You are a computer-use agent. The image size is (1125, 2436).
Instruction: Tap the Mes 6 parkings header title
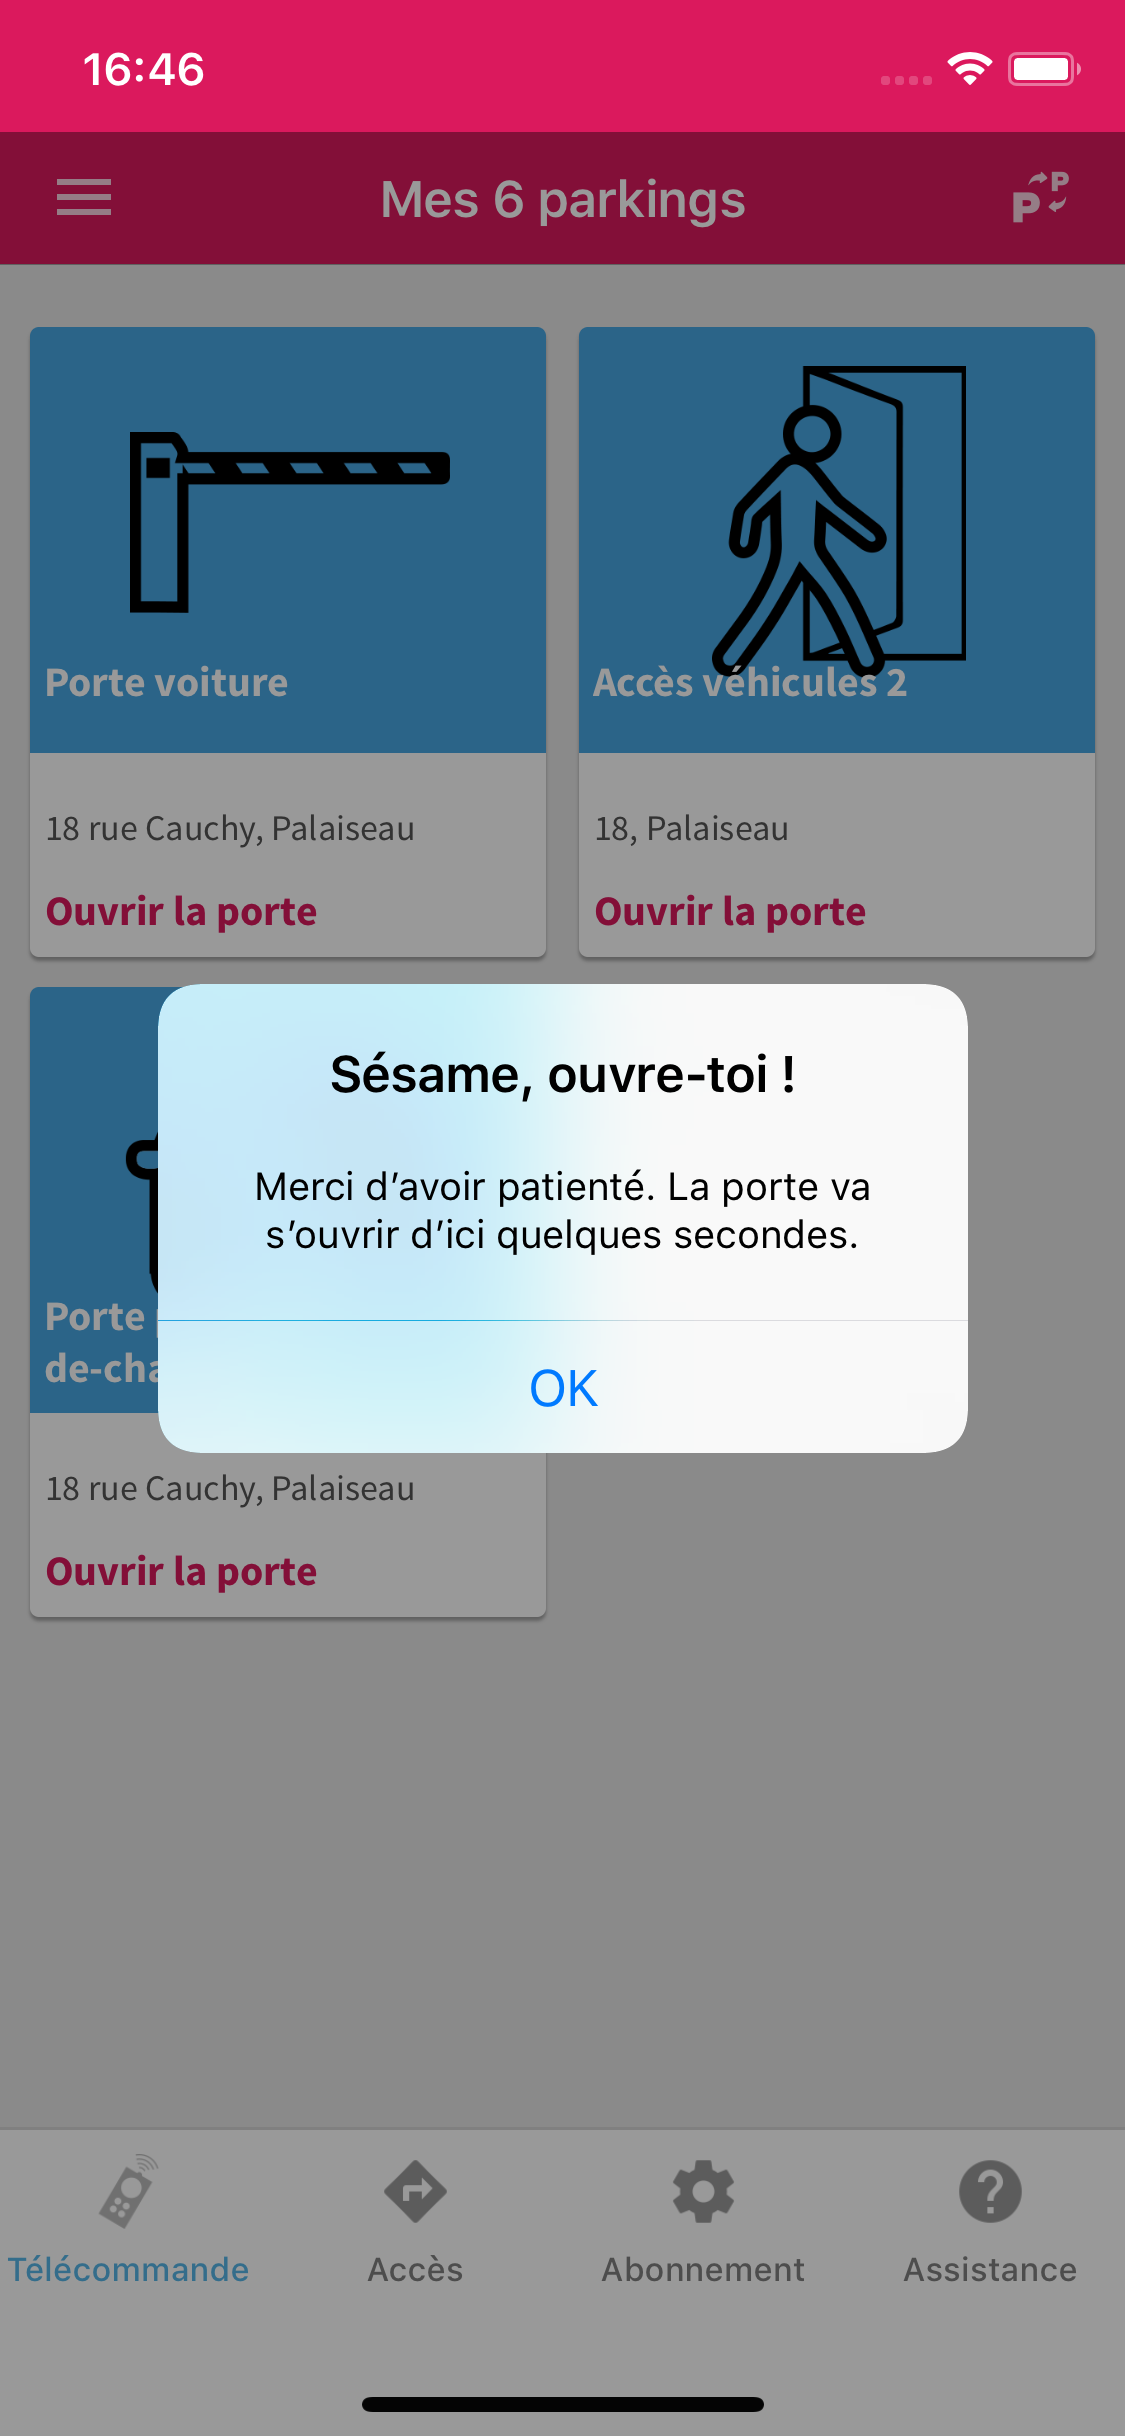pos(563,200)
